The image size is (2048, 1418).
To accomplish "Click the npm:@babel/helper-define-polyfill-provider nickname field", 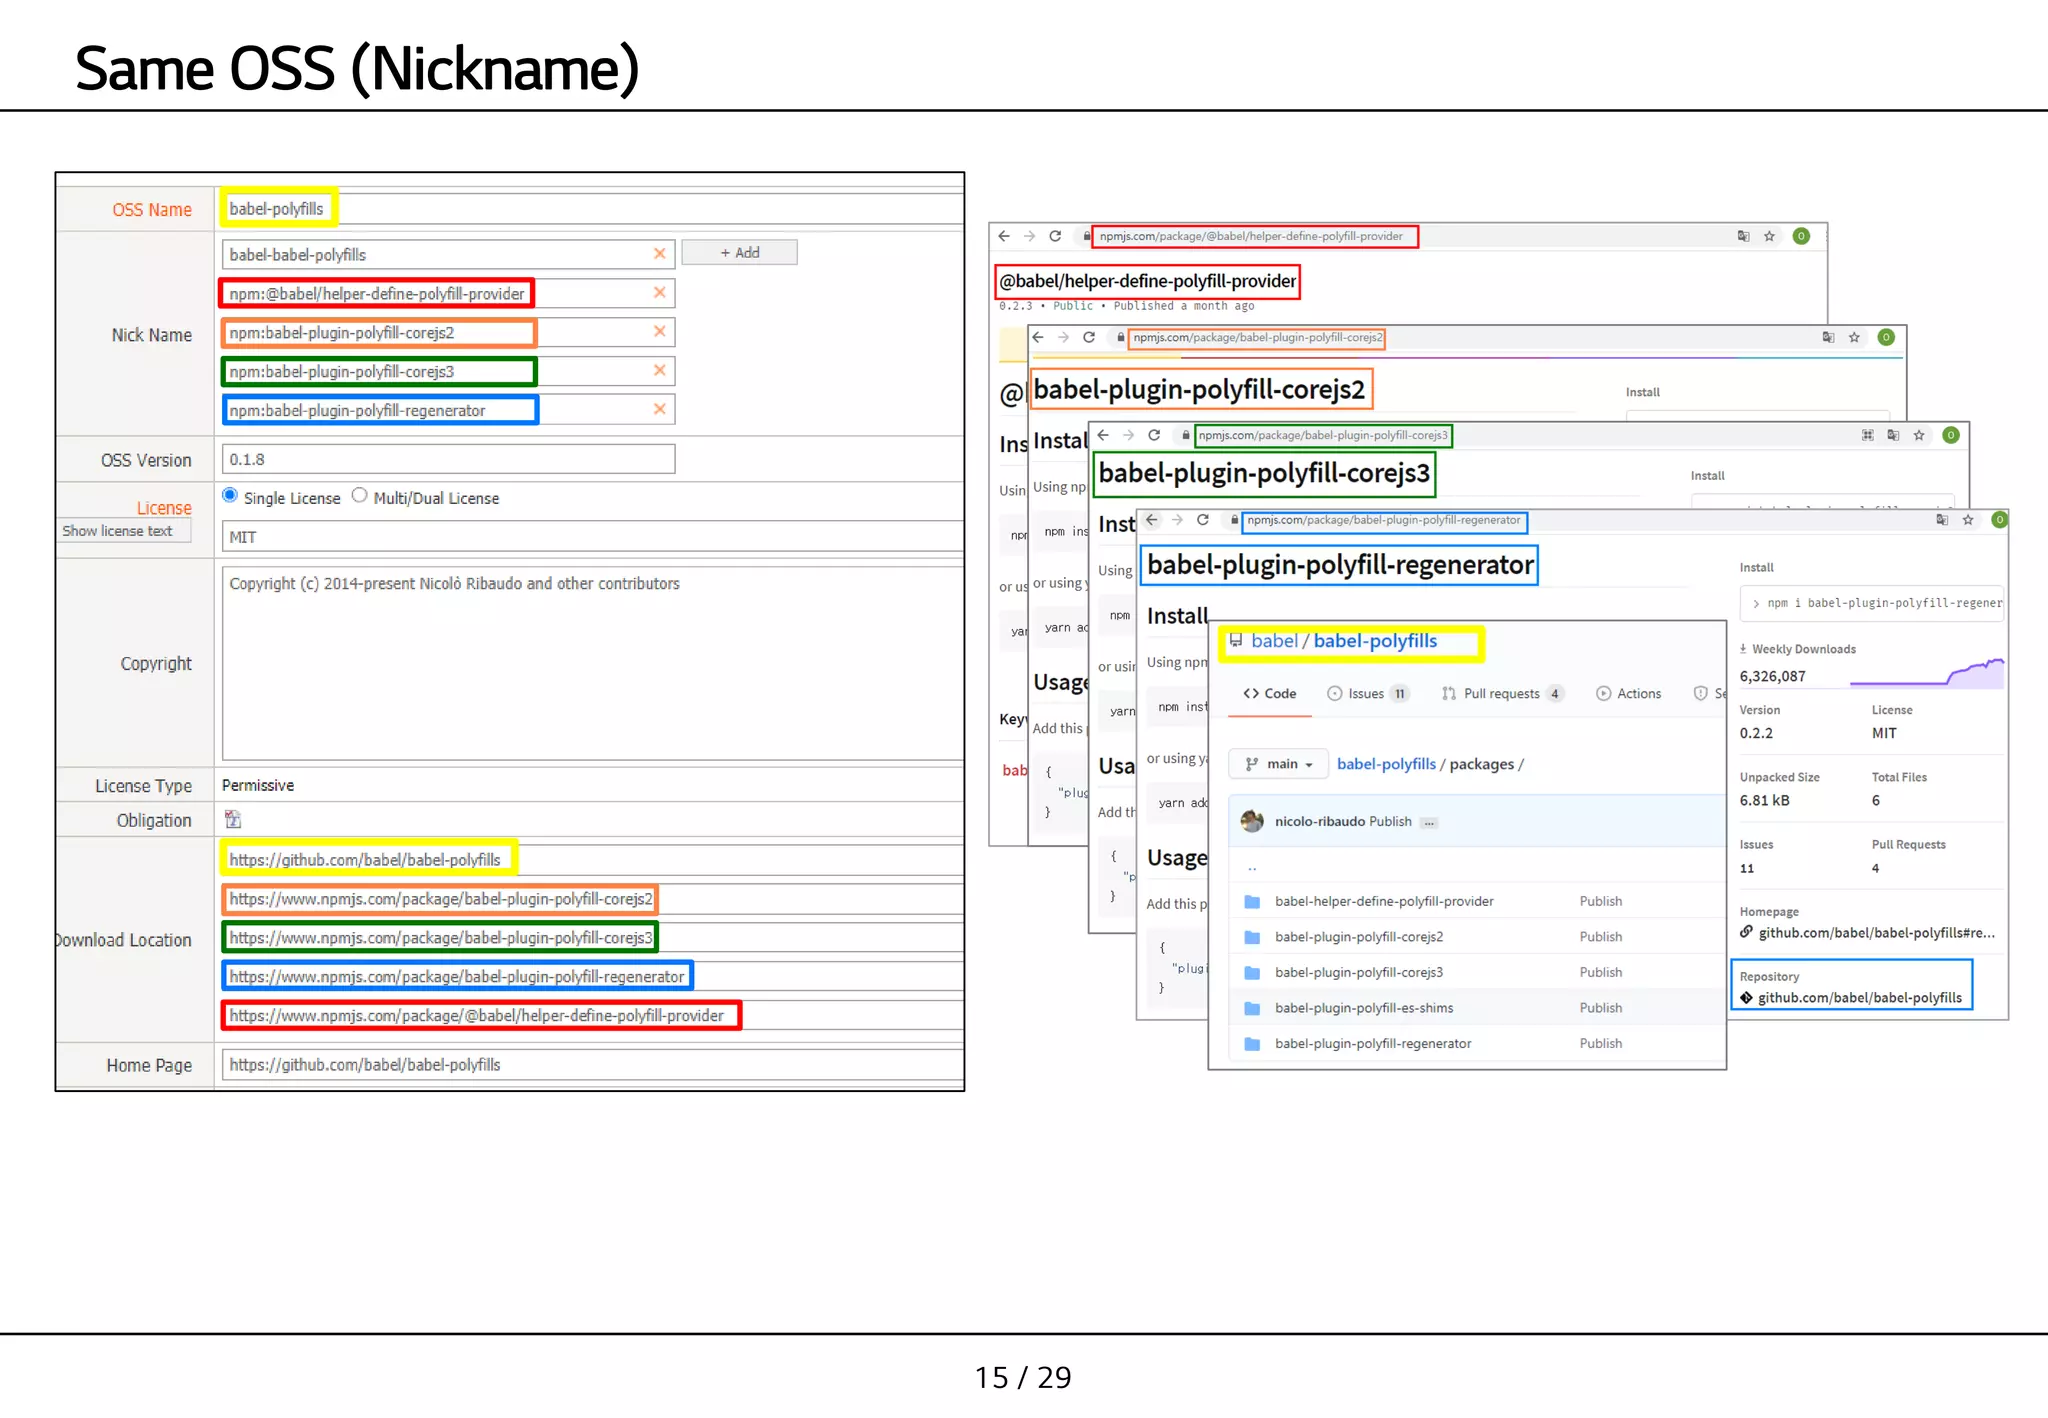I will click(x=448, y=294).
